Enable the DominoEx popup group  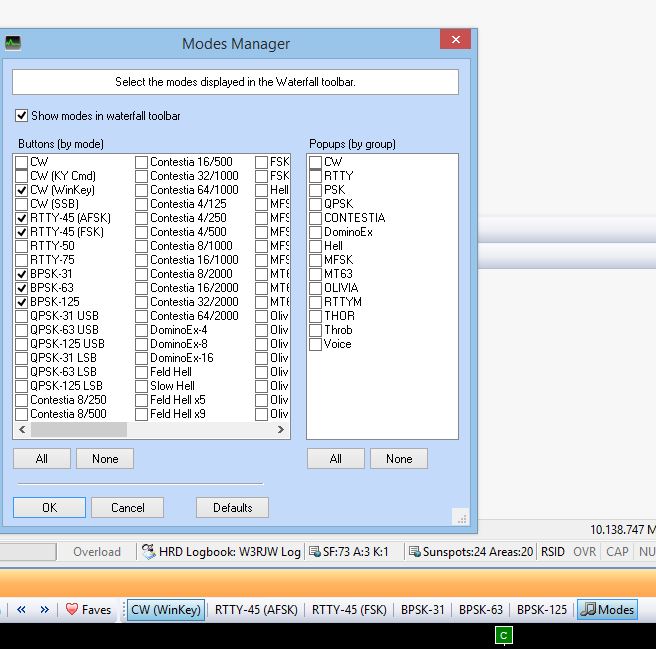coord(315,232)
